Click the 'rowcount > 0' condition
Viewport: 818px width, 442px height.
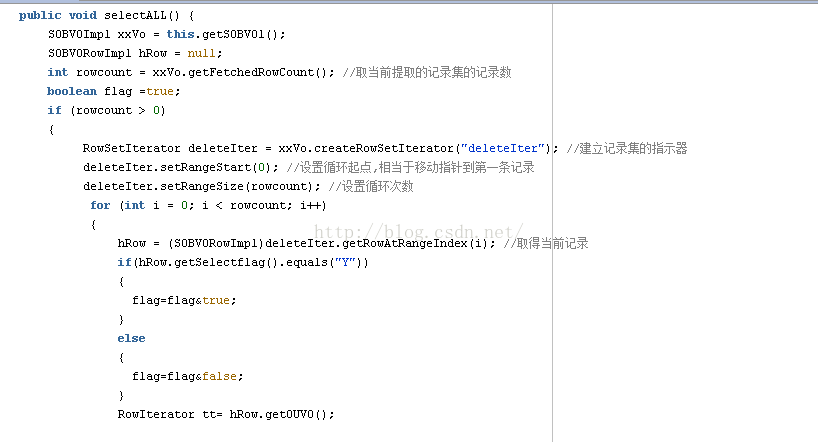tap(117, 110)
